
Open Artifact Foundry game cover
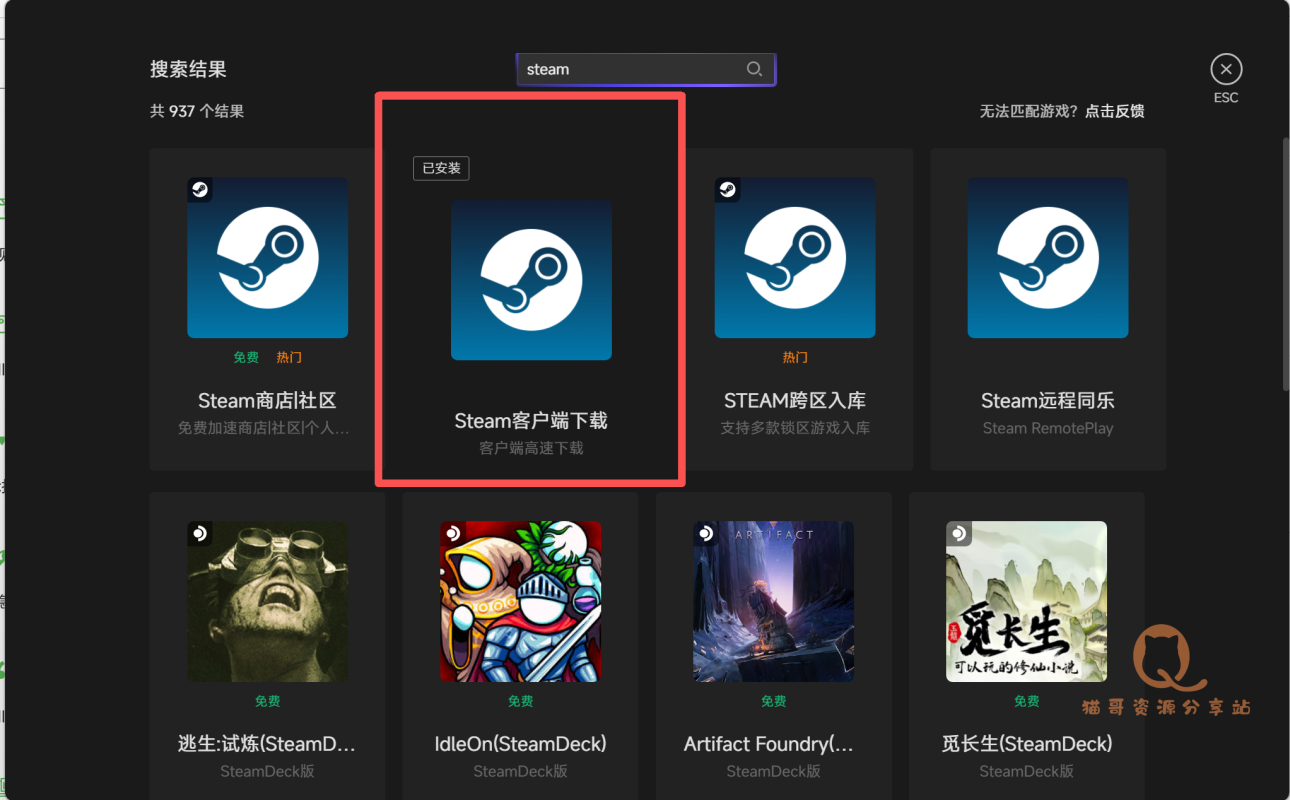coord(774,602)
